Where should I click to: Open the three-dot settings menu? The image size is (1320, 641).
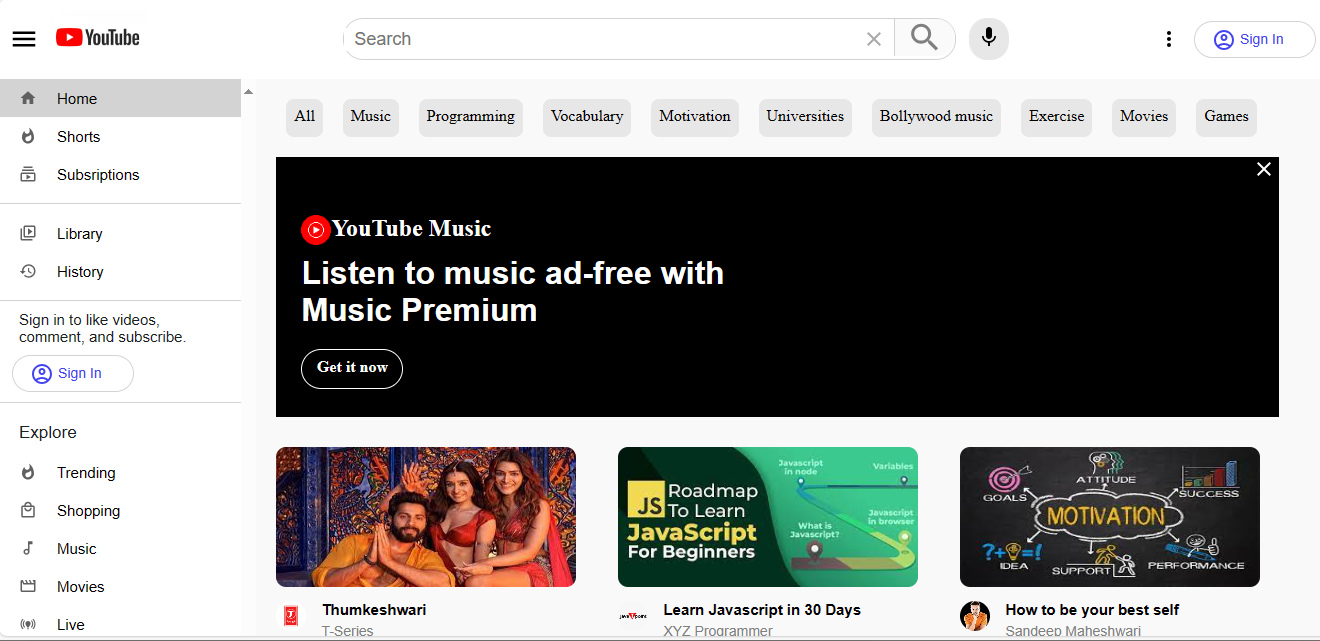tap(1168, 39)
